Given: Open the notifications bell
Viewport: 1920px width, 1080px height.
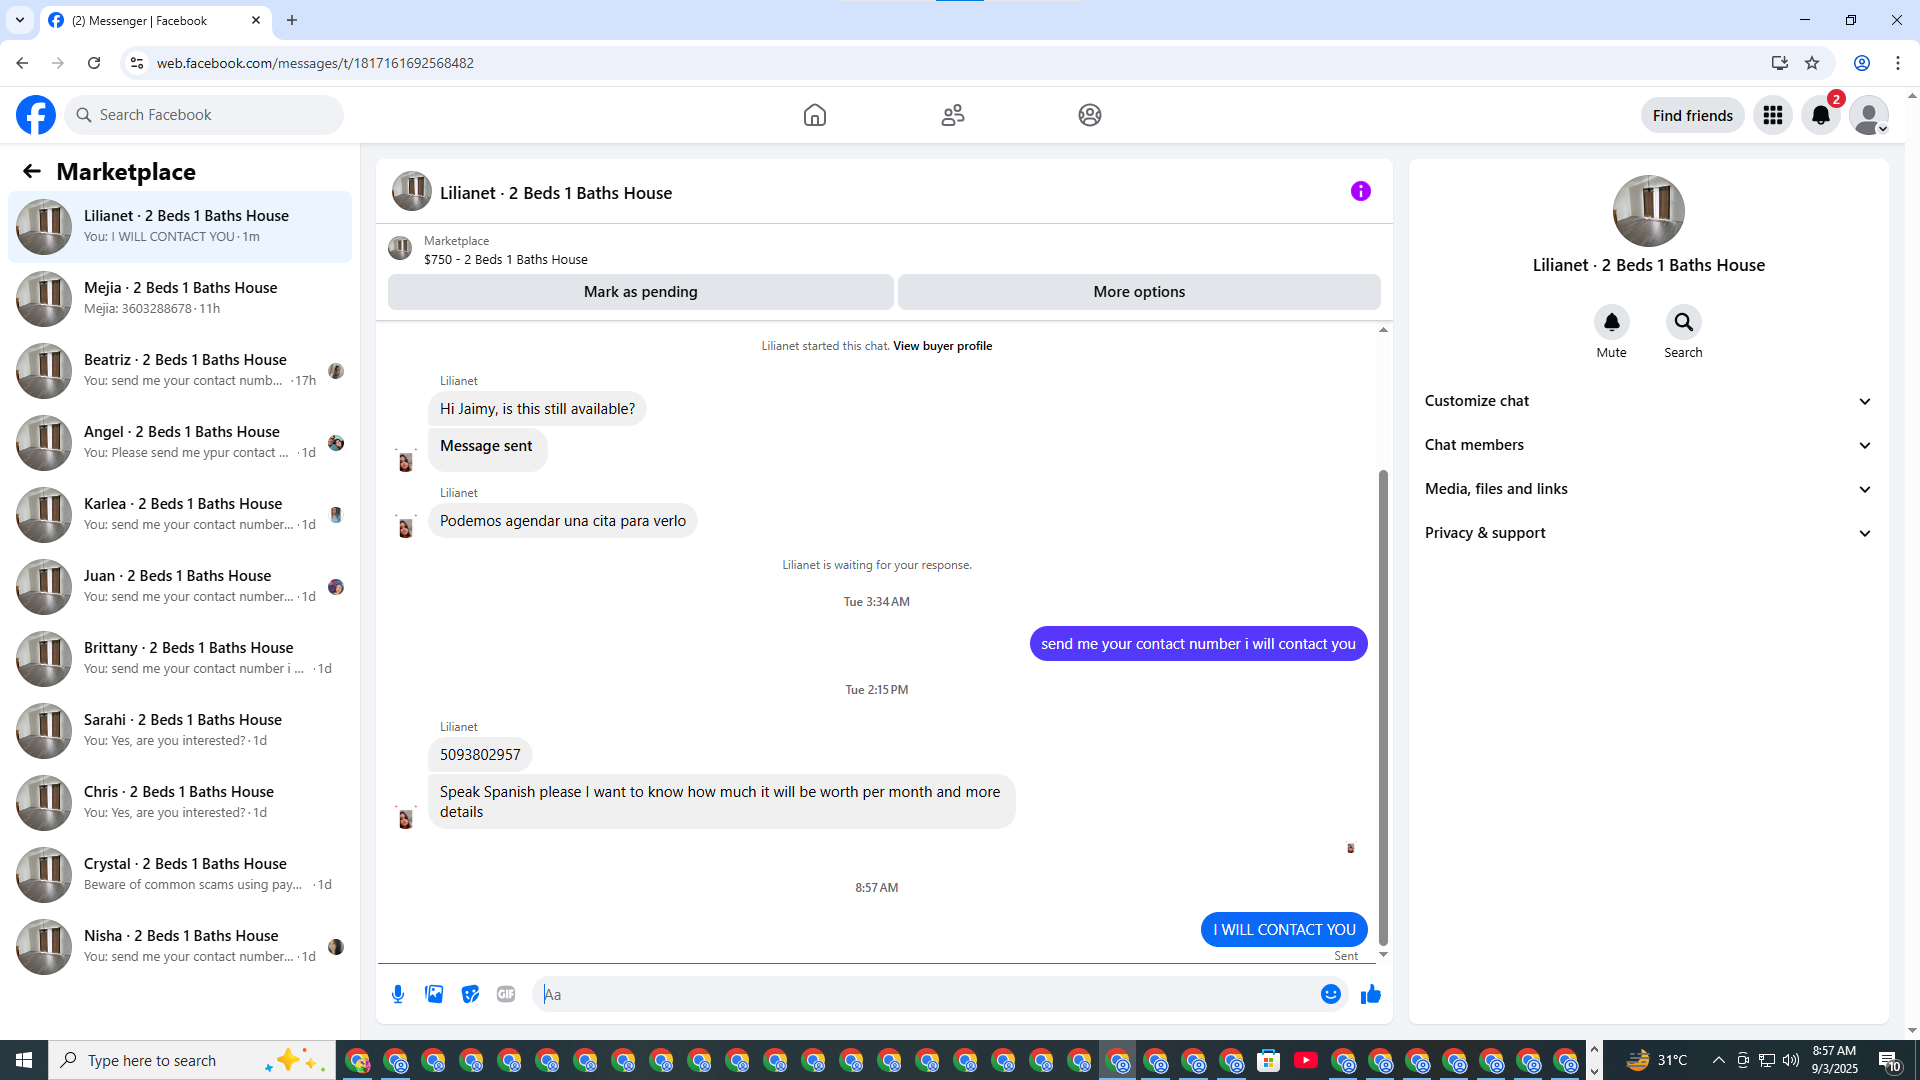Looking at the screenshot, I should 1821,115.
